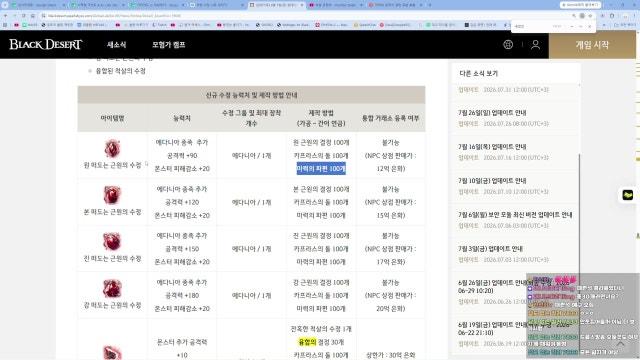Open the 7월 3일(금) 업데이트 안내 news link
Viewport: 640px width, 360px height.
490,249
